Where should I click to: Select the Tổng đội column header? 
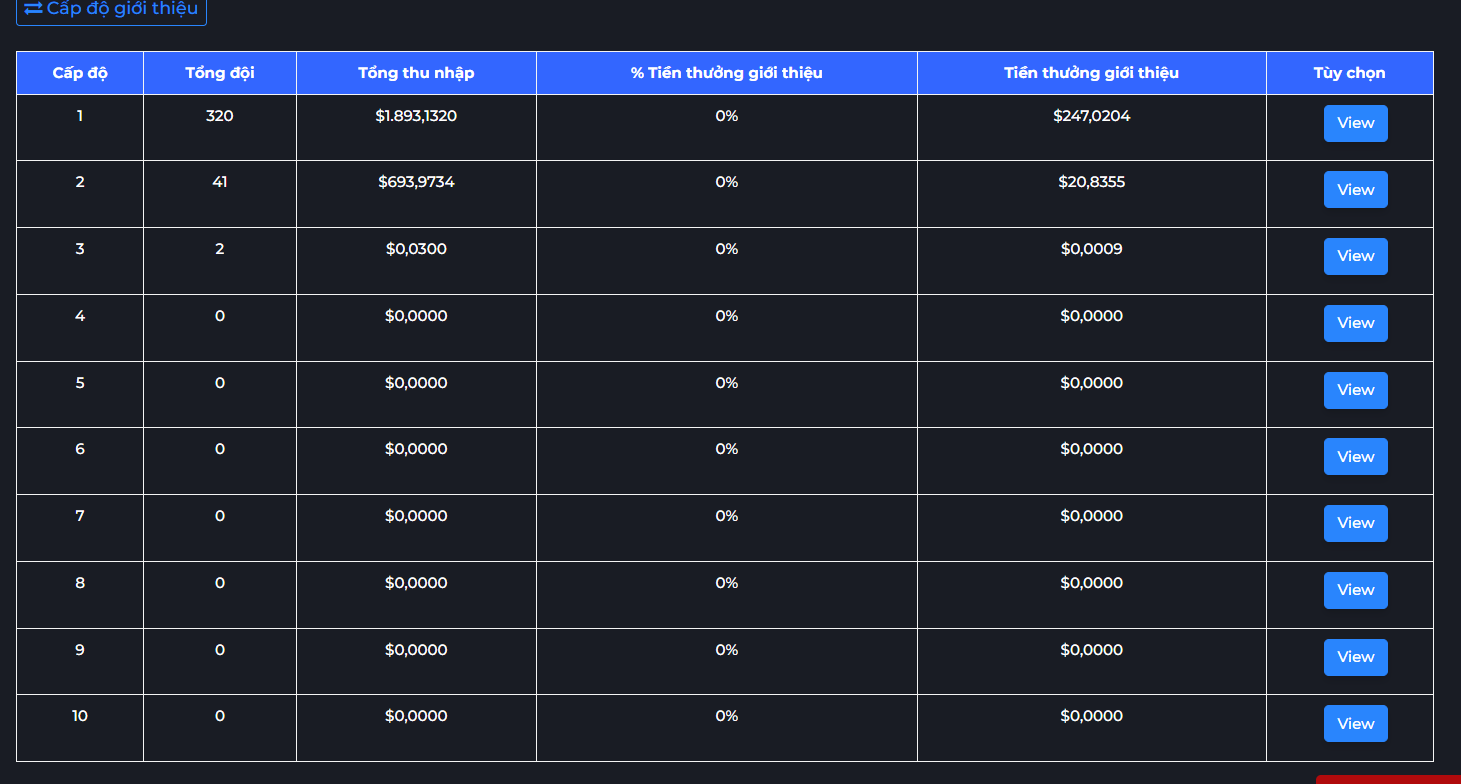pyautogui.click(x=220, y=73)
